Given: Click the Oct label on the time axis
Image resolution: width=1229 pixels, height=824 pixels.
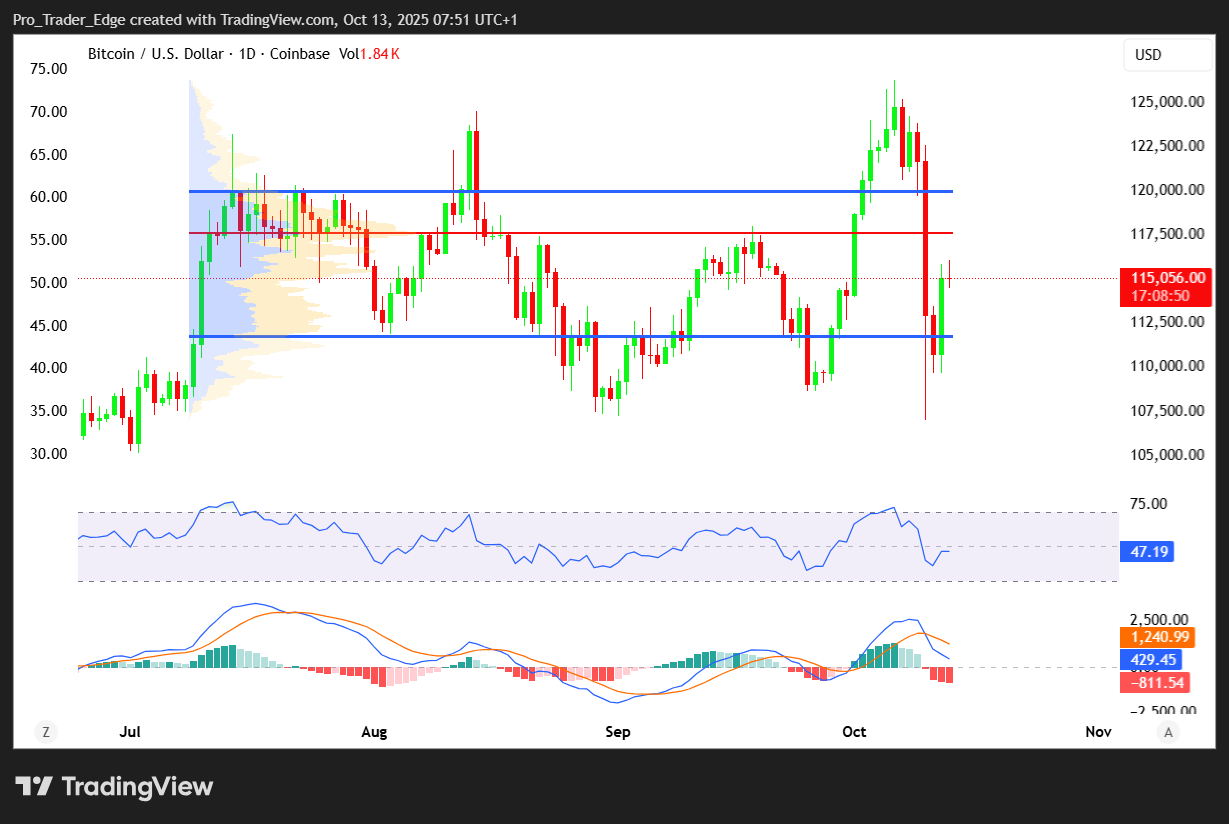Looking at the screenshot, I should 854,732.
